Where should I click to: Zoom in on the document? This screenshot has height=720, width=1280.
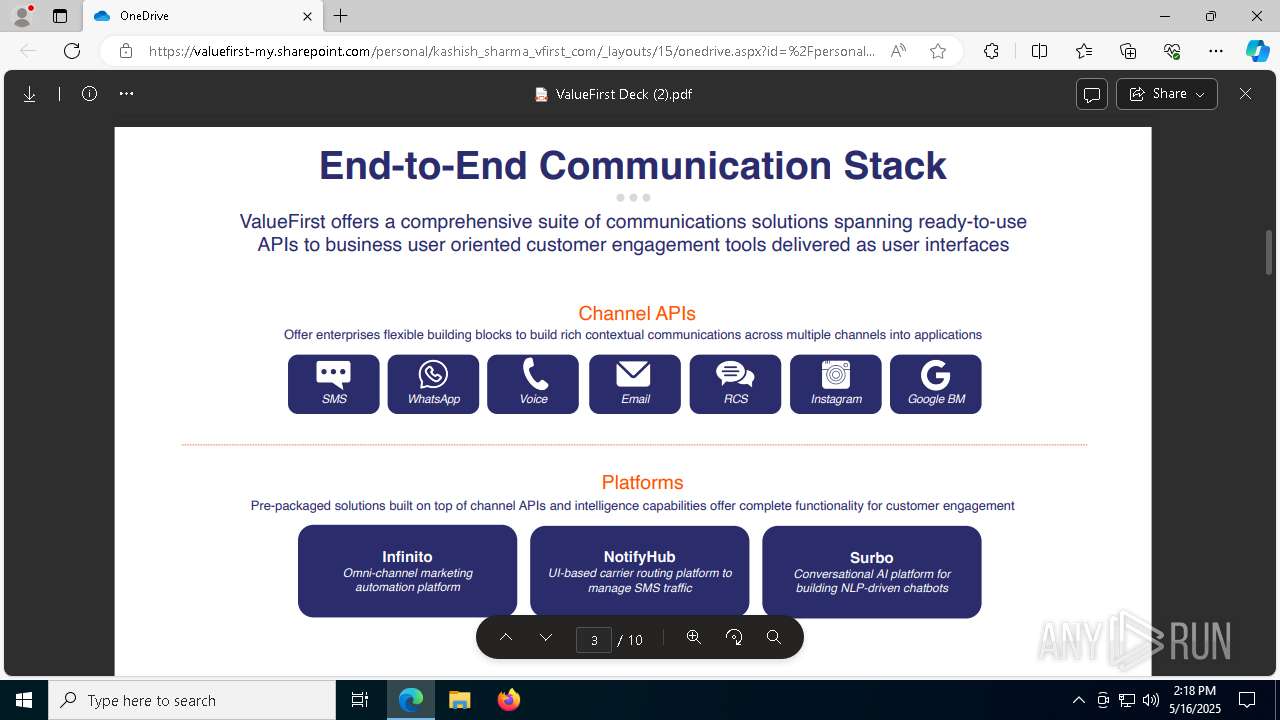click(x=693, y=638)
